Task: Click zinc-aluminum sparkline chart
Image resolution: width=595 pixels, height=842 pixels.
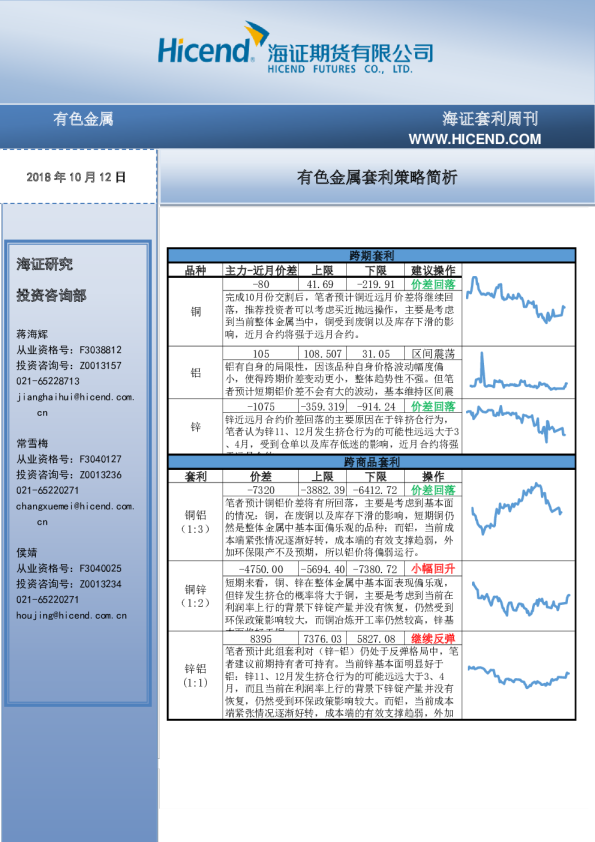Action: coord(519,677)
